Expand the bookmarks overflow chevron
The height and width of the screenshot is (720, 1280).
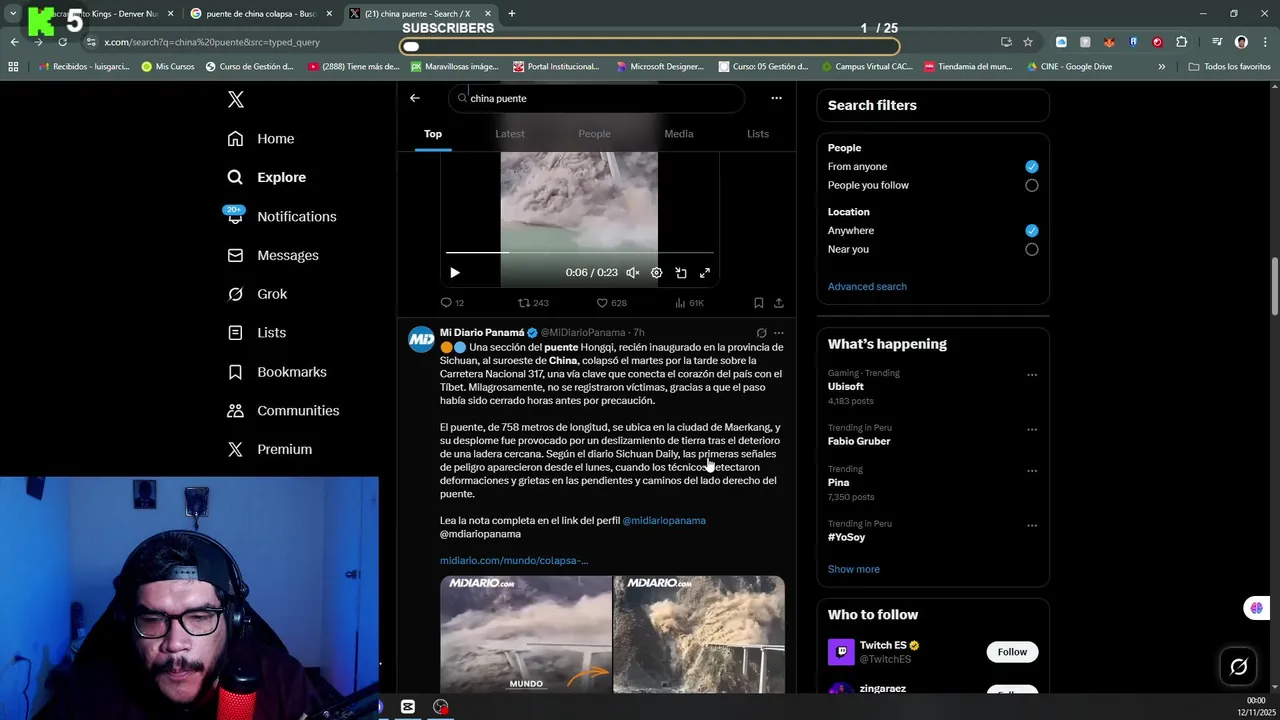tap(1161, 67)
